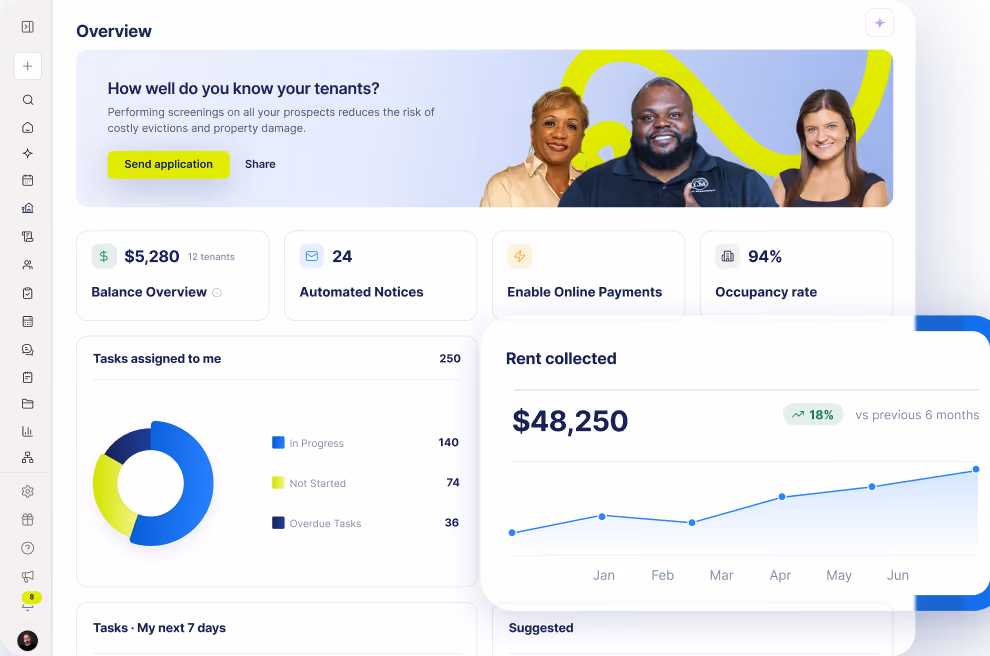Click the In Progress blue legend swatch

(x=278, y=443)
